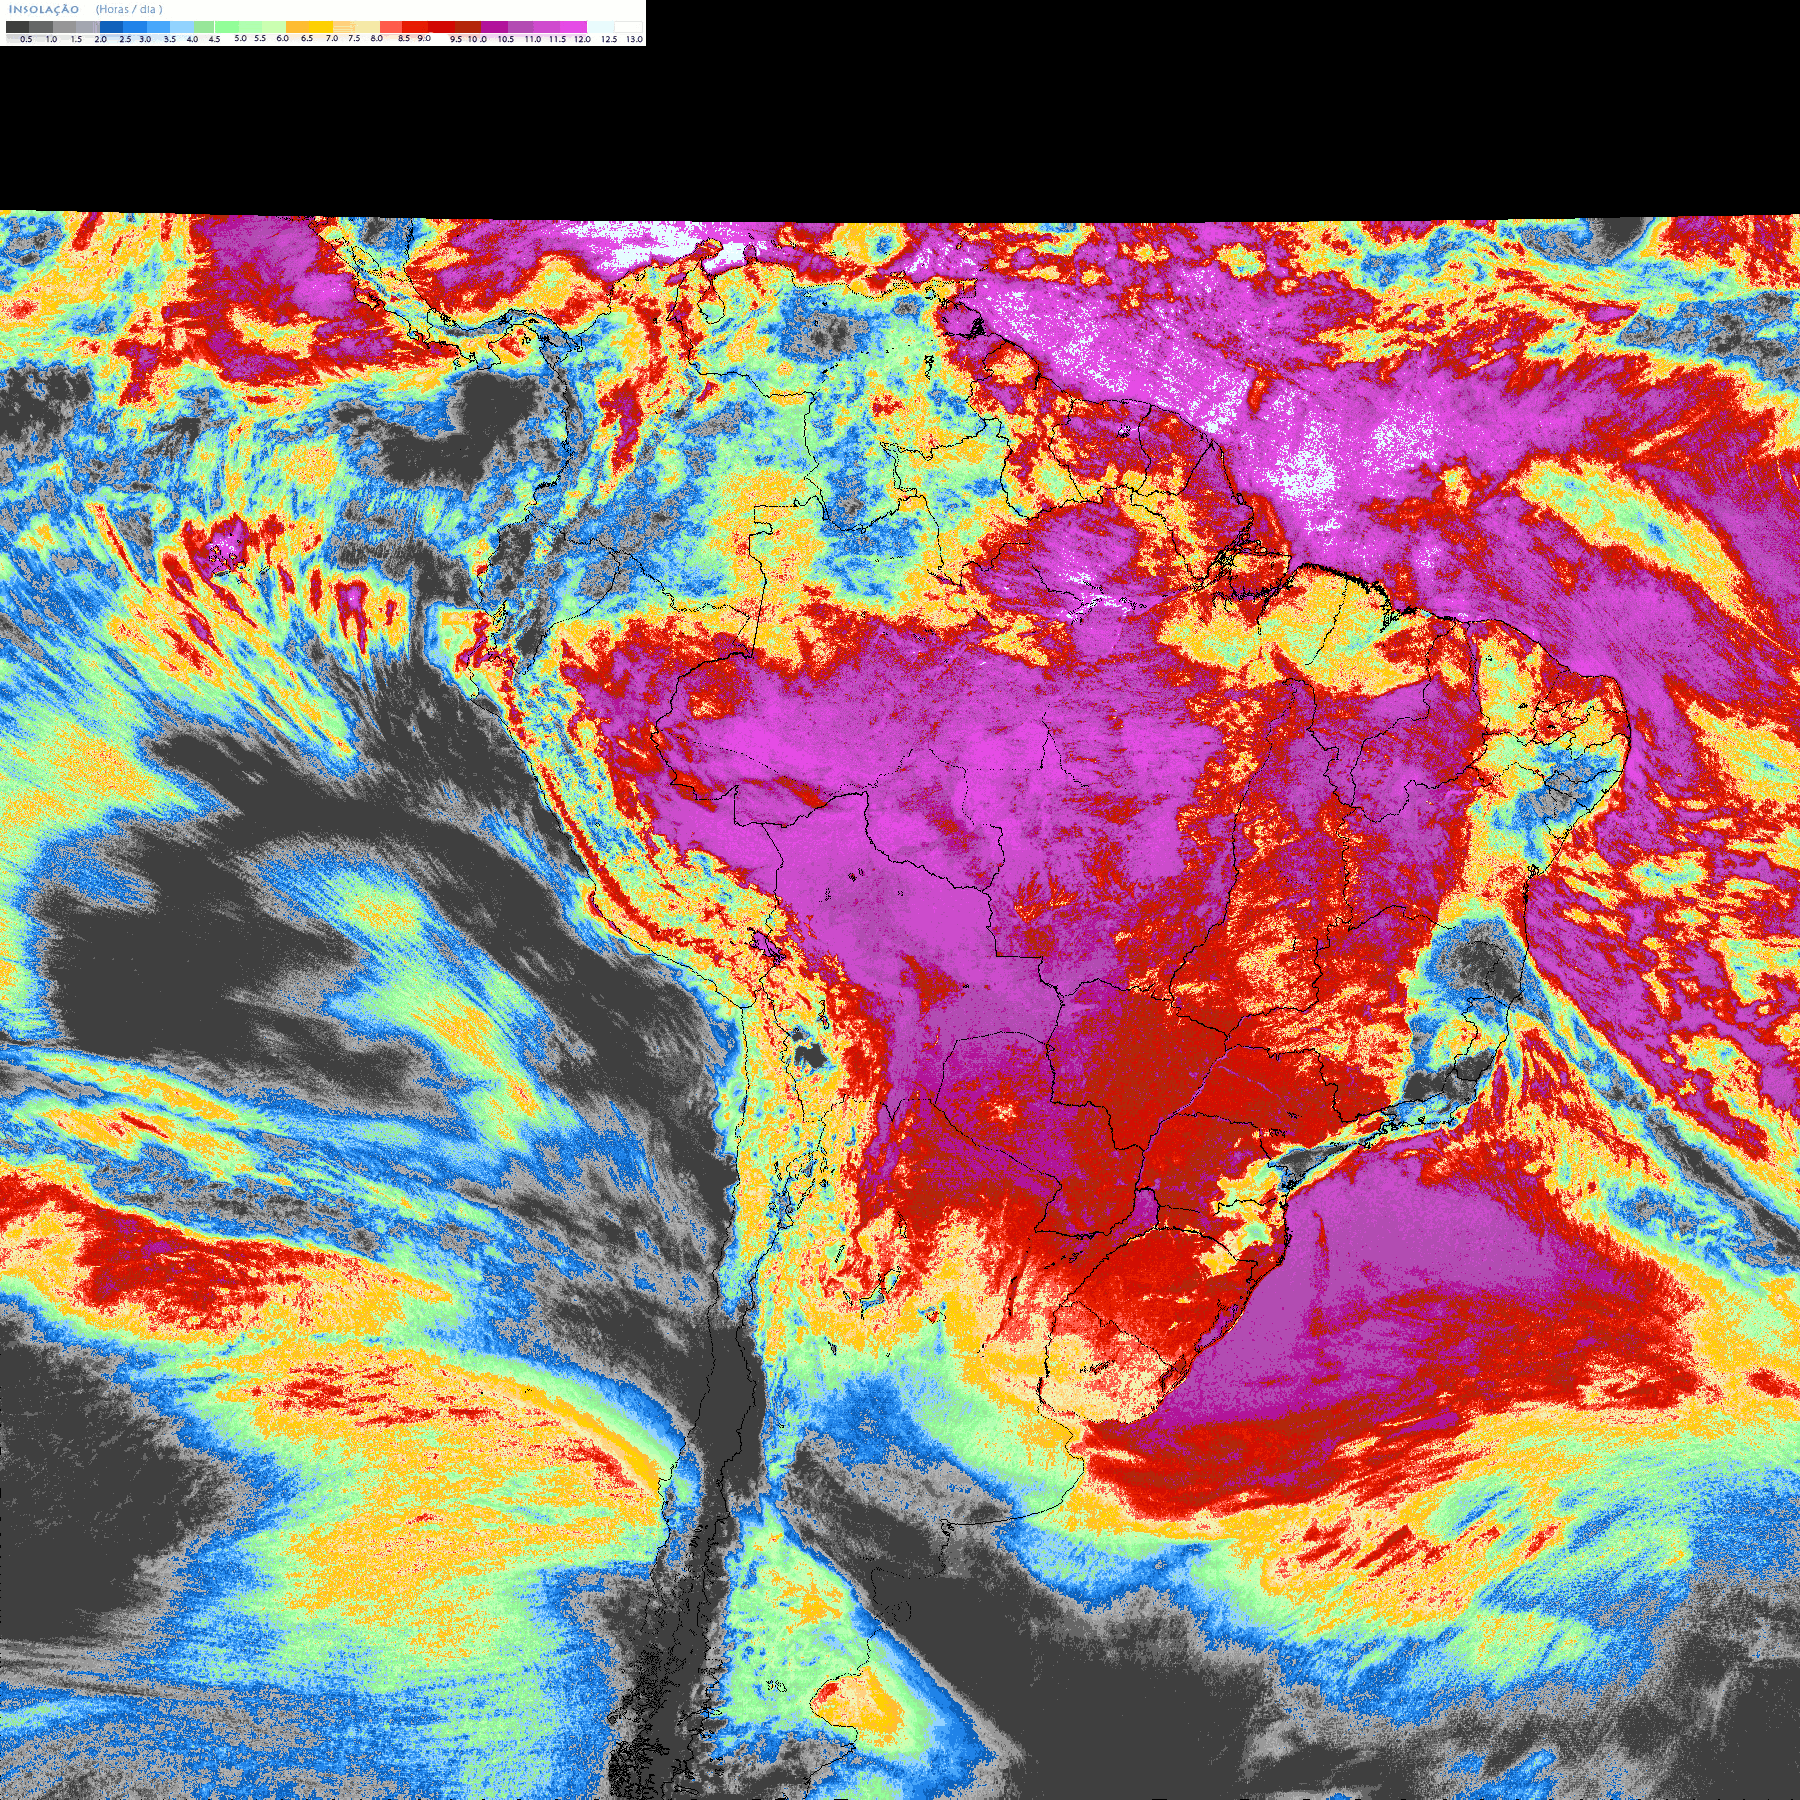Screen dimensions: 1800x1800
Task: Click the "9.0" legend value
Action: point(424,38)
